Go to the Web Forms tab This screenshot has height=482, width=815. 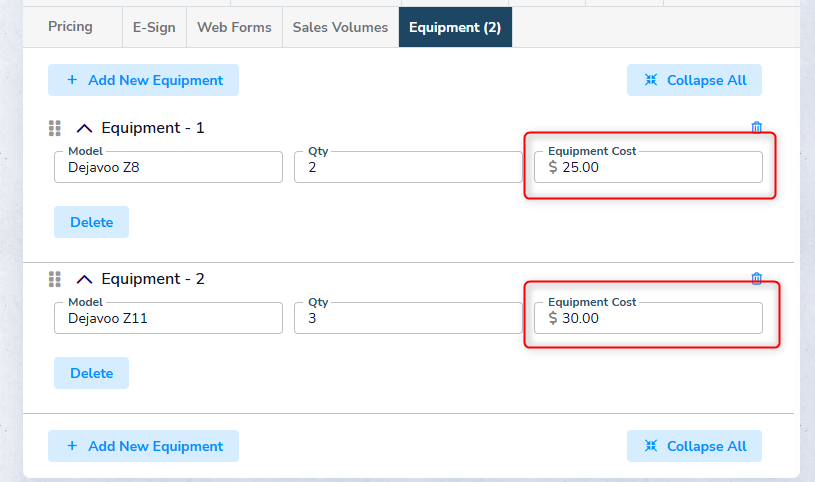pyautogui.click(x=234, y=28)
